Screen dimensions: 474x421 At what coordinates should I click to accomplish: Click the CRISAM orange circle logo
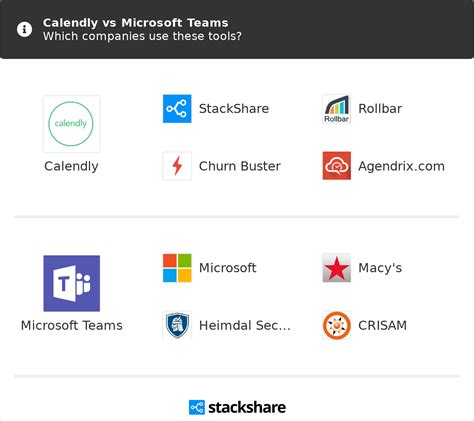[336, 325]
